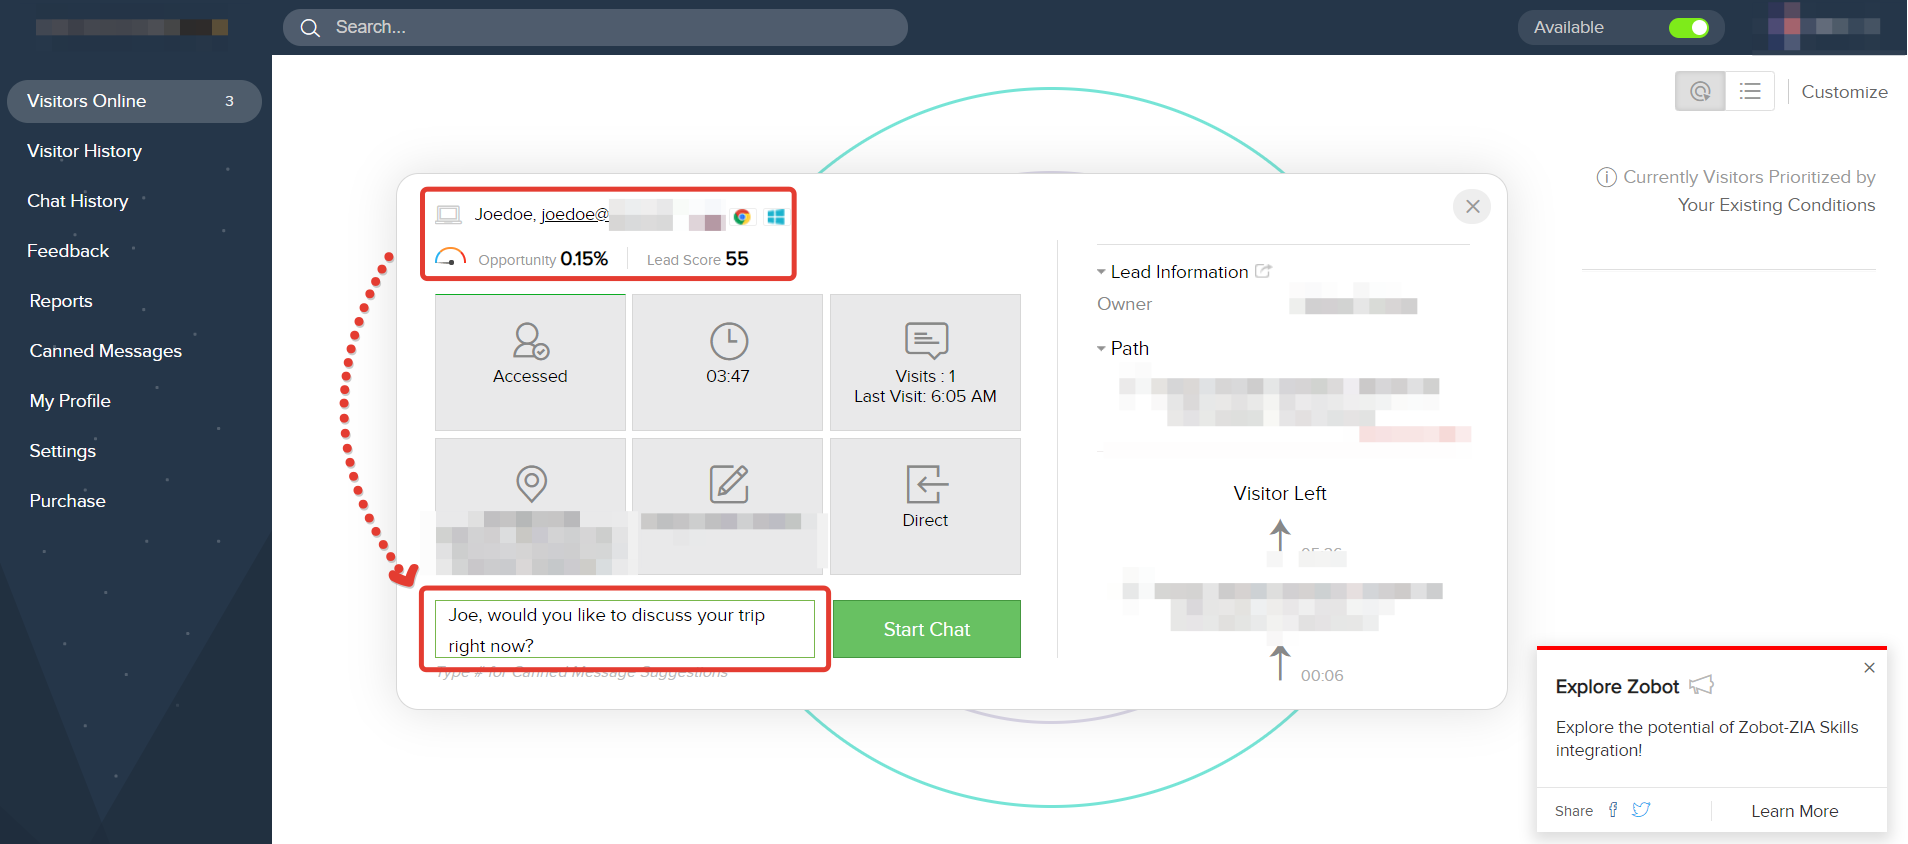Open Reports from the sidebar
Image resolution: width=1908 pixels, height=844 pixels.
pyautogui.click(x=61, y=301)
